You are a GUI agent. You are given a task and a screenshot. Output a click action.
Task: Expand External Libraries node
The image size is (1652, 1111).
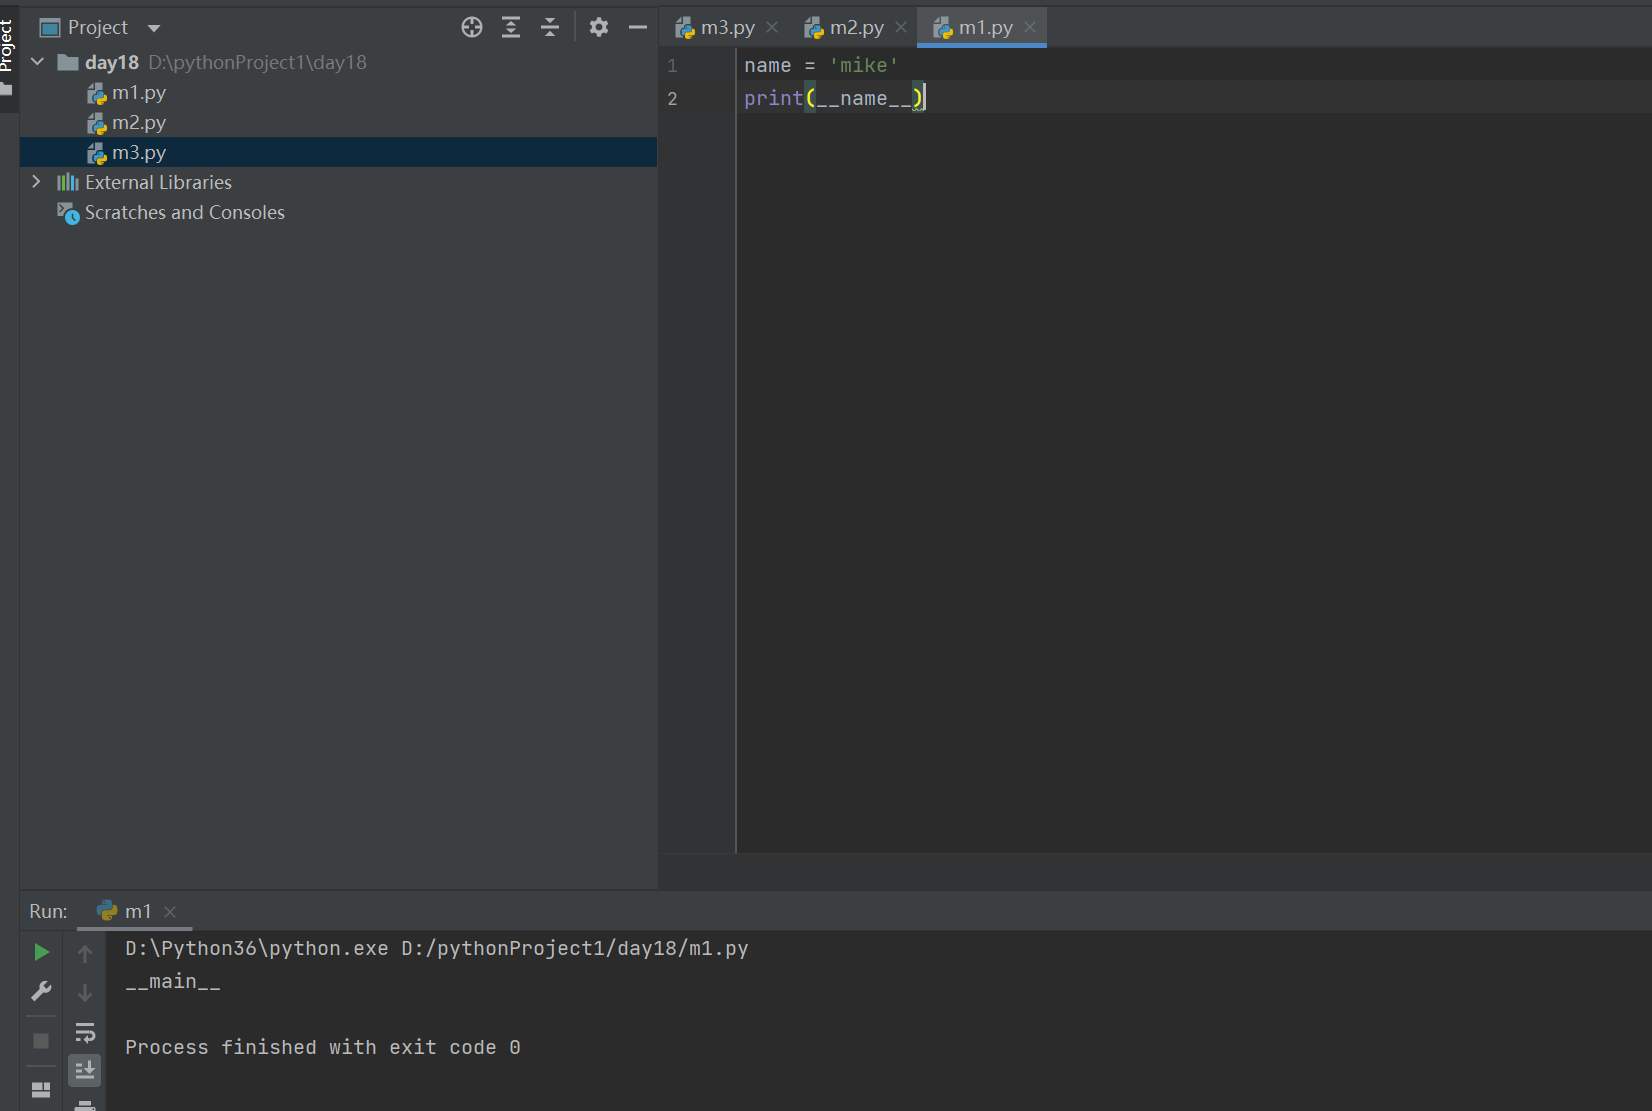(x=37, y=182)
